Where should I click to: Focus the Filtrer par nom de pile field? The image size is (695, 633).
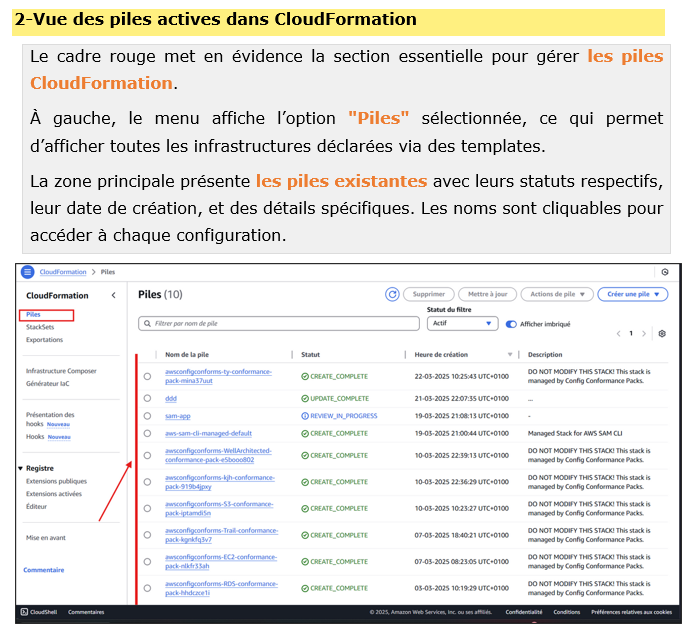pos(279,324)
